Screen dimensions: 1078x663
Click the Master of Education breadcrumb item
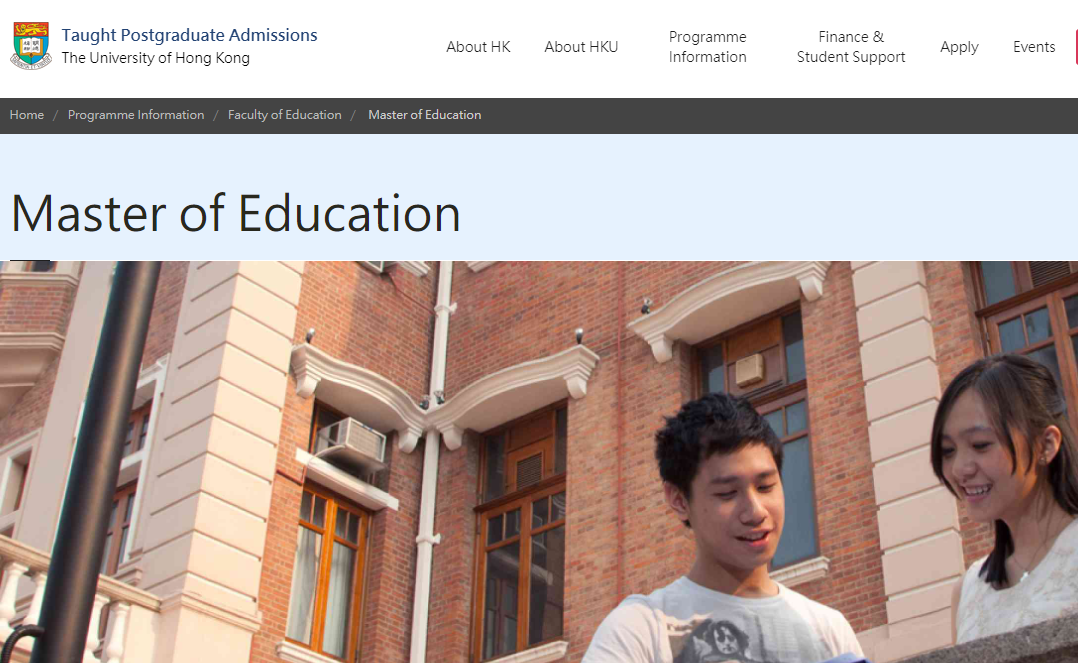tap(424, 115)
